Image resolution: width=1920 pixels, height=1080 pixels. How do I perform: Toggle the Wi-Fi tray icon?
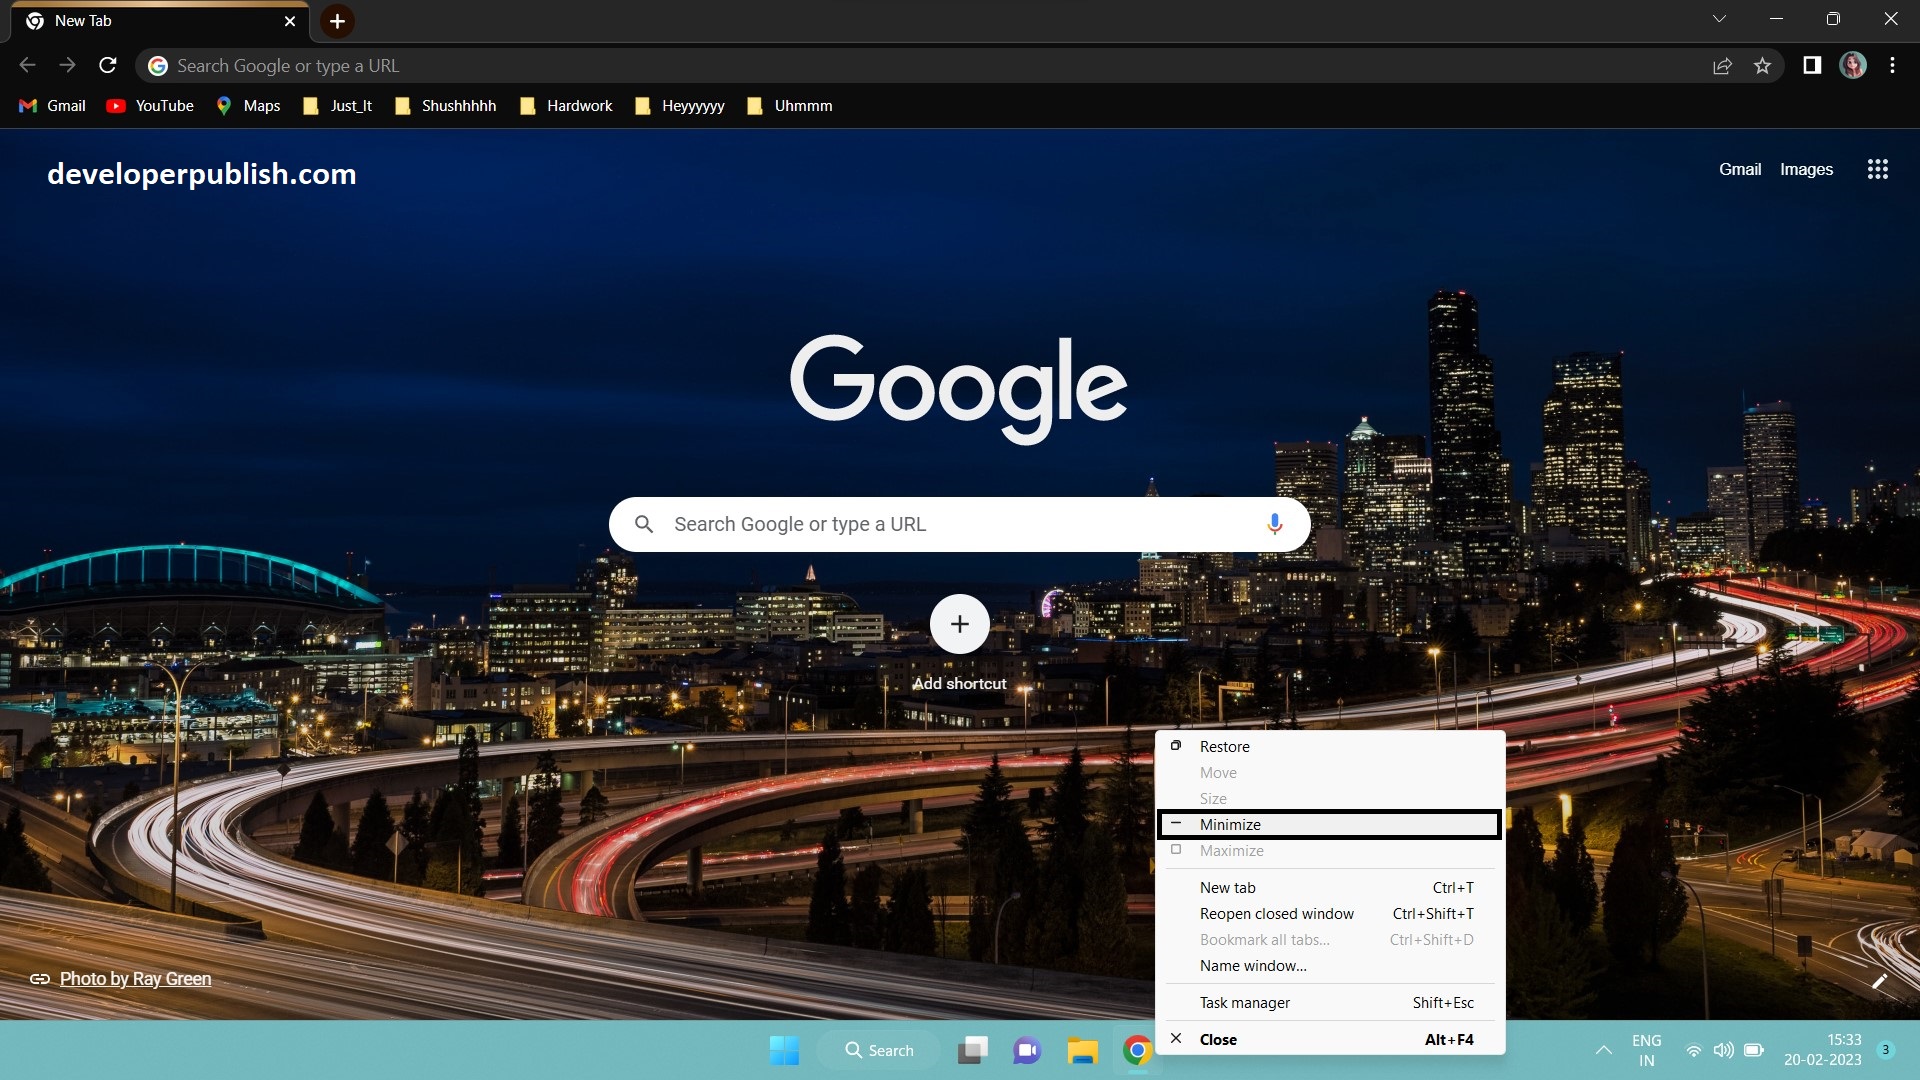[x=1693, y=1050]
